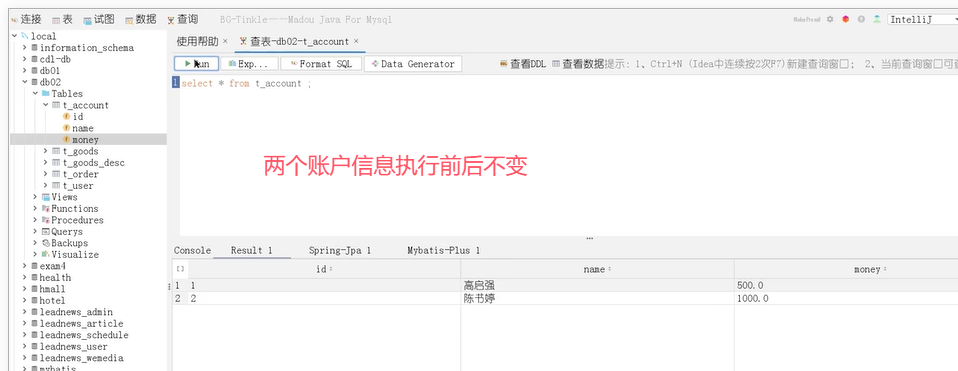Viewport: 958px width, 371px height.
Task: Switch to the Result 1 tab
Action: click(252, 251)
